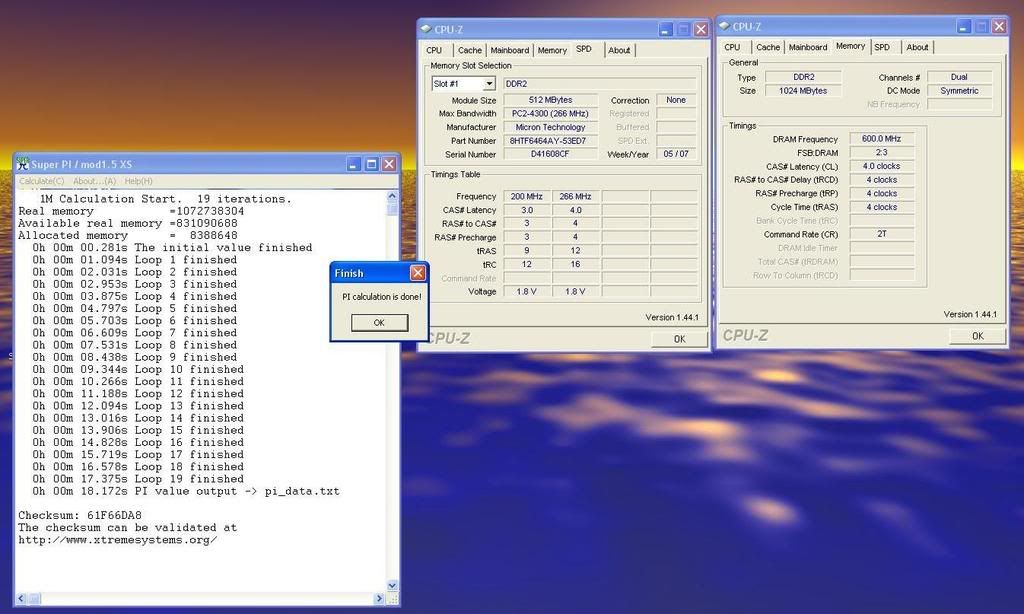Viewport: 1024px width, 614px height.
Task: Click the scroll-up arrow in Super PI
Action: click(392, 197)
